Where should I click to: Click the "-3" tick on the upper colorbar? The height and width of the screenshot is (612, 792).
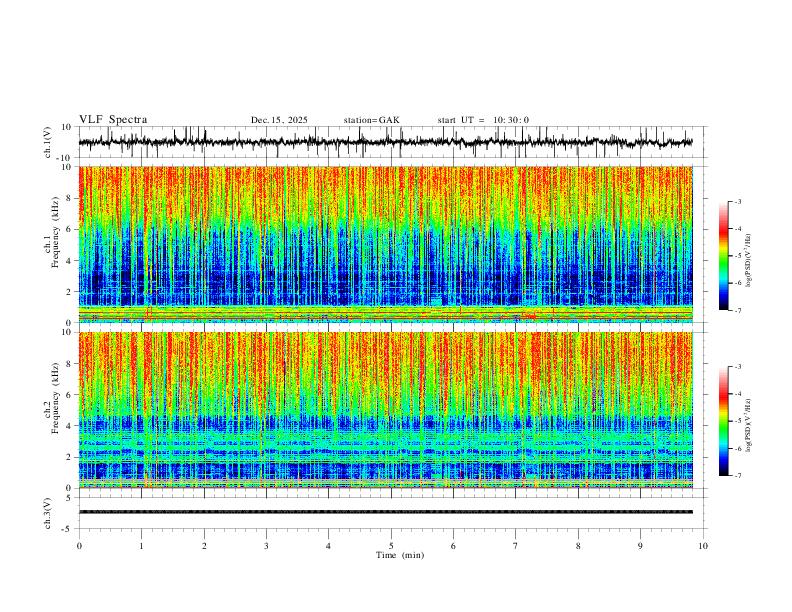tap(738, 201)
